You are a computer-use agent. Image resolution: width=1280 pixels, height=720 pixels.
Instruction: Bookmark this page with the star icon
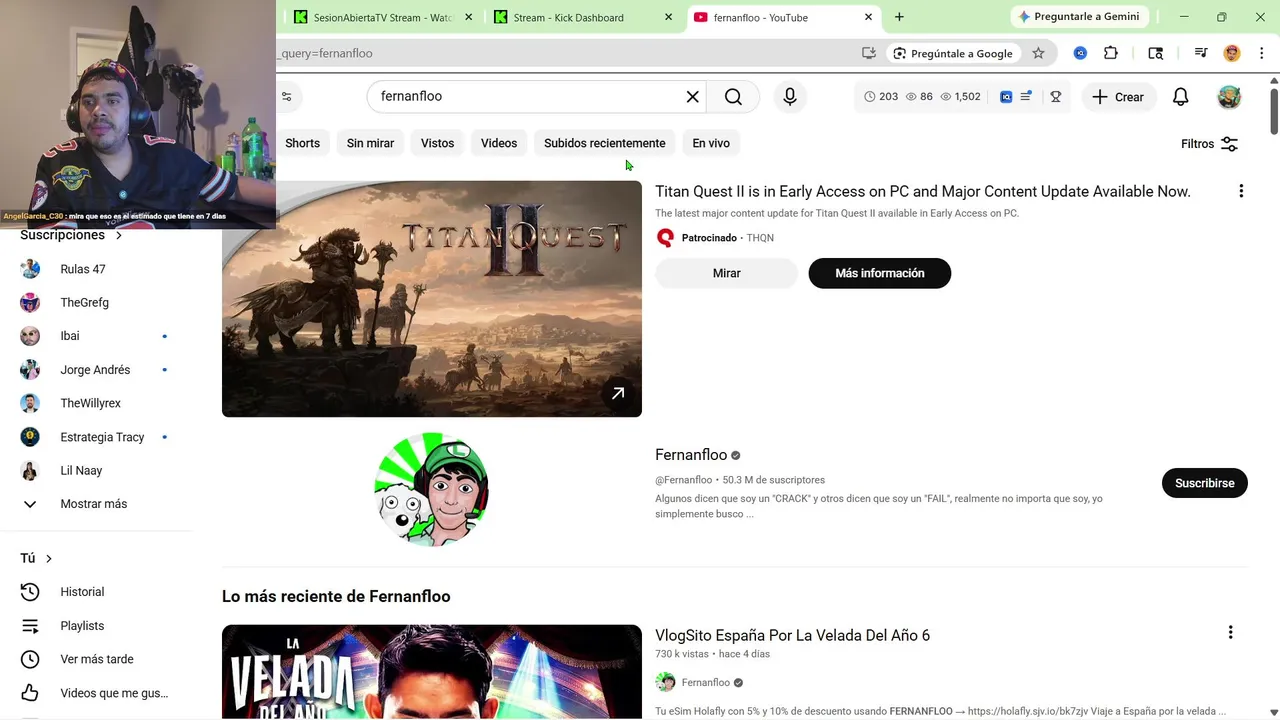pos(1038,53)
